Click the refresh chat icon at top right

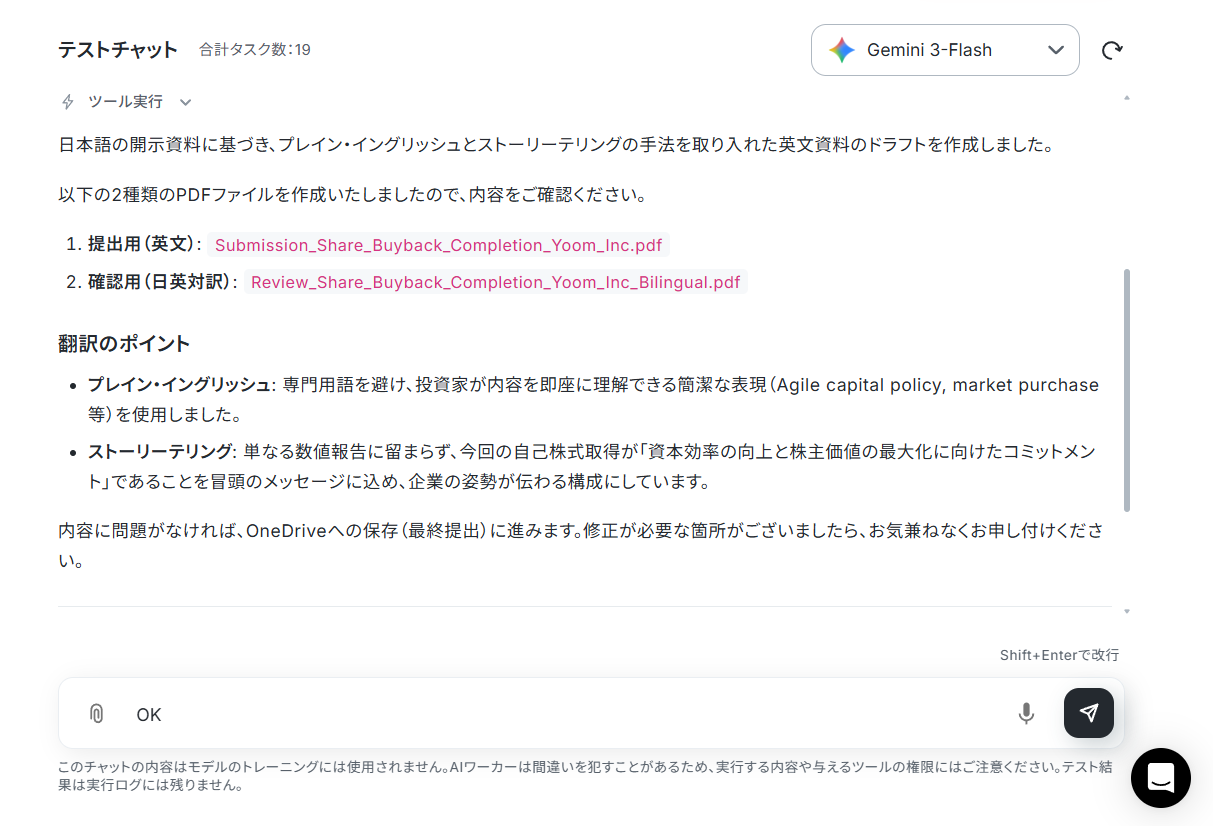point(1112,50)
